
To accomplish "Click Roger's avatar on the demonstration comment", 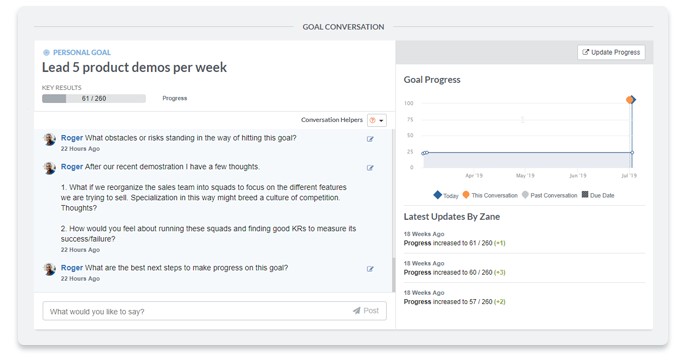I will 49,168.
